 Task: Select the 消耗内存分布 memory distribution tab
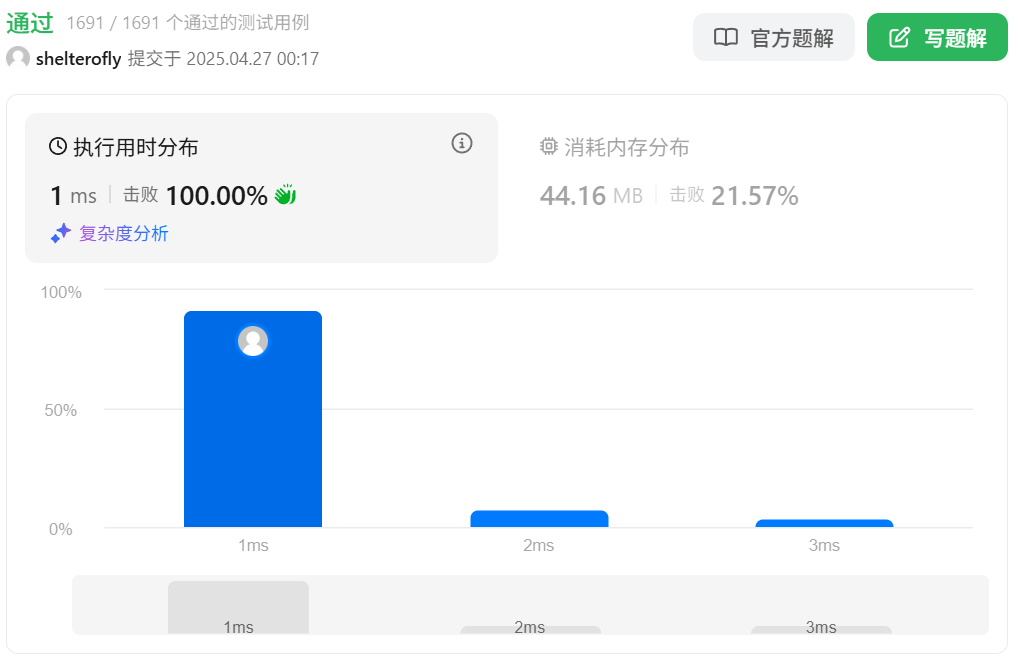coord(614,147)
